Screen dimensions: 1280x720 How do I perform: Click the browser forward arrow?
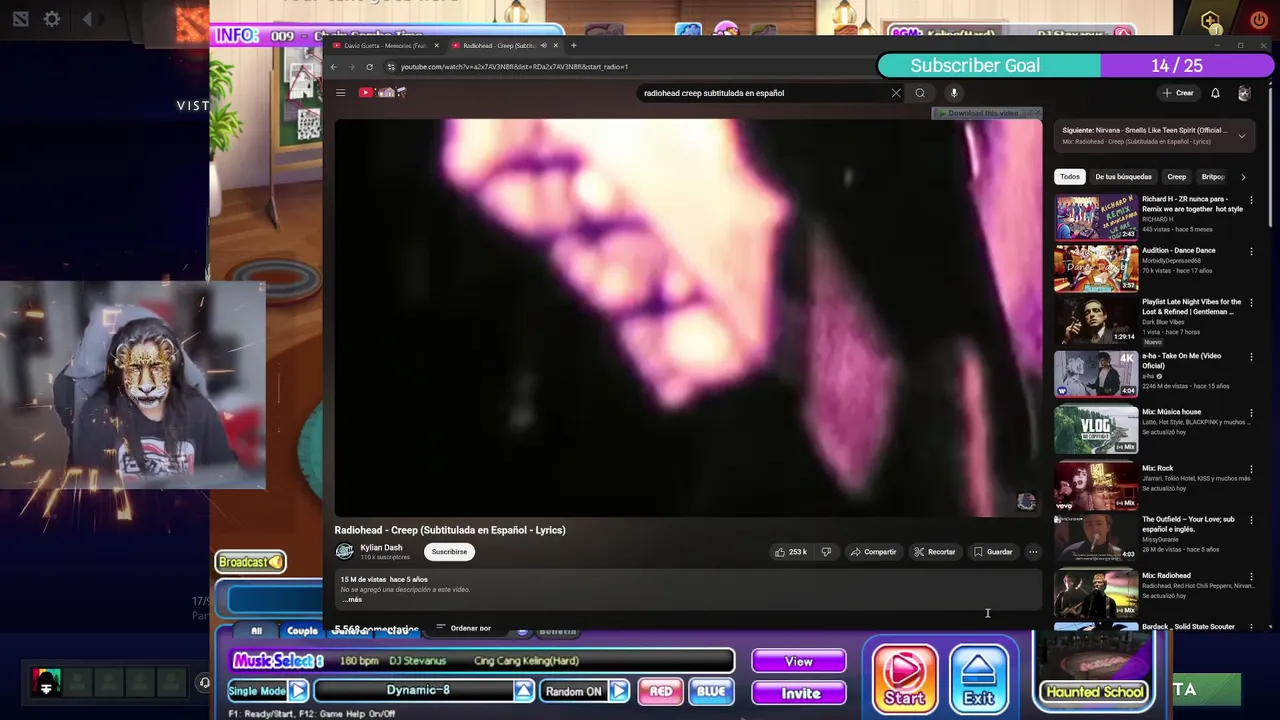click(351, 67)
